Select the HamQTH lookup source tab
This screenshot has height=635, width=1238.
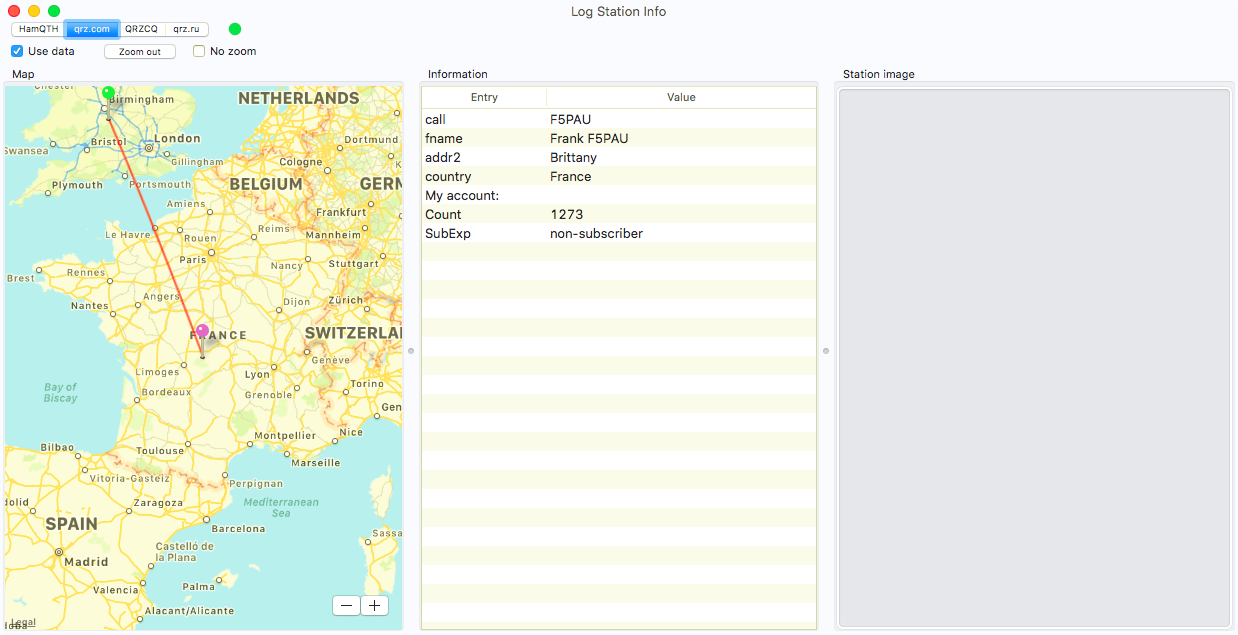click(x=39, y=29)
